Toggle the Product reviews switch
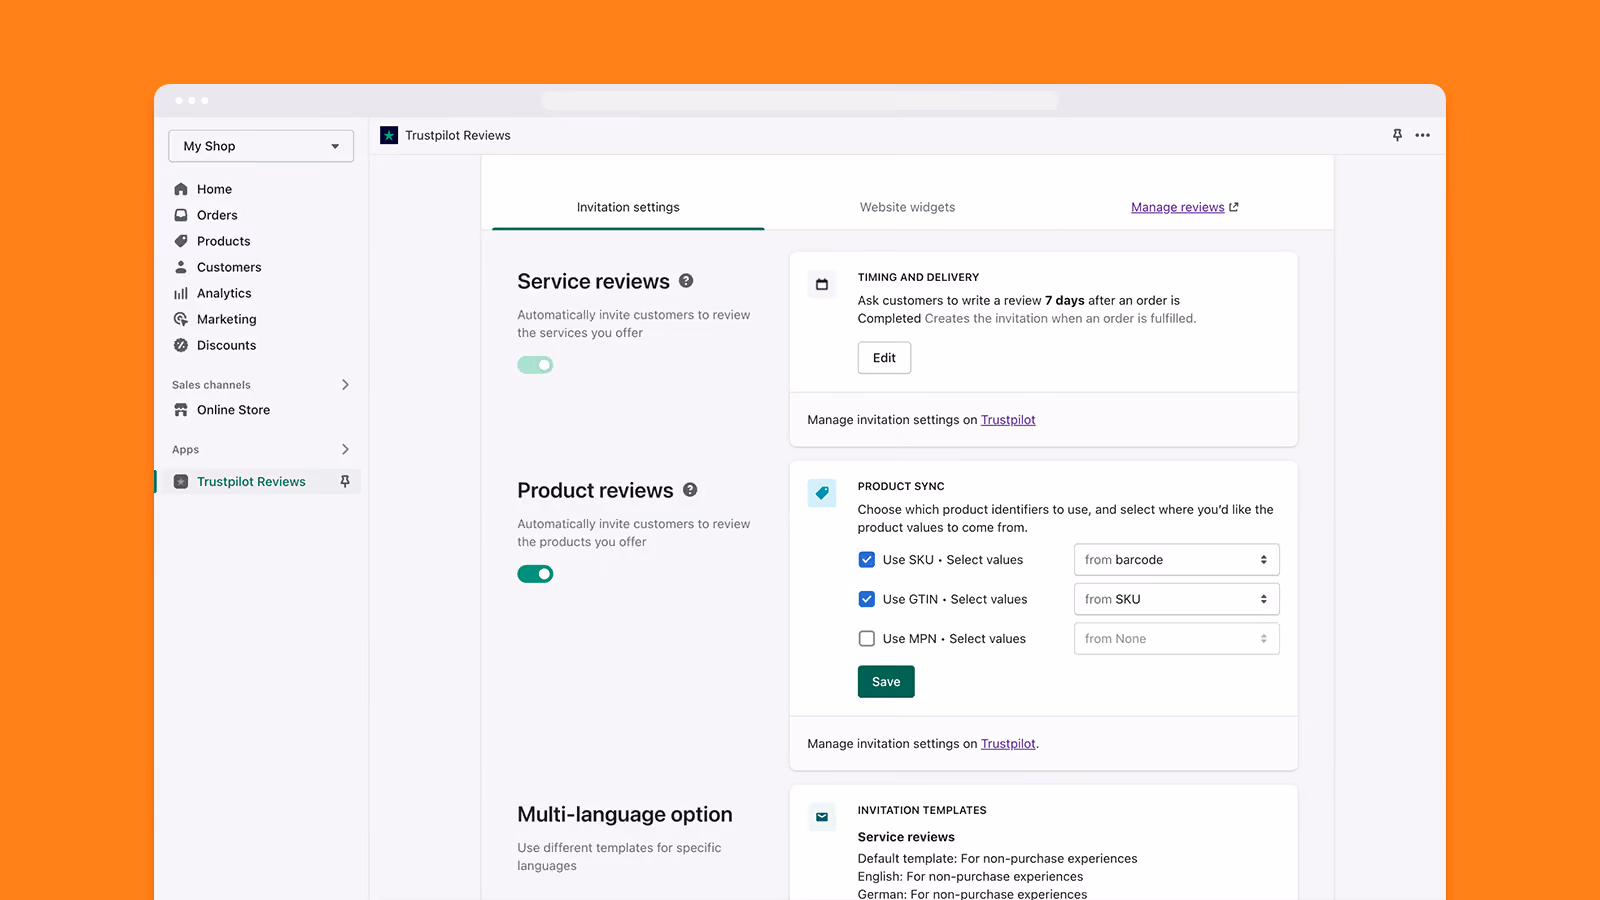Viewport: 1600px width, 900px height. [x=535, y=574]
